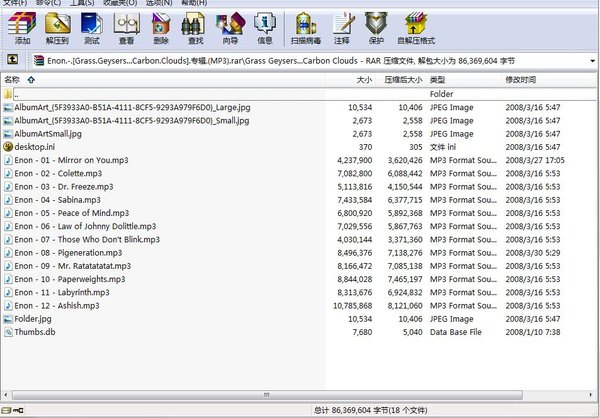Run the 测试 (Test) archive tool
The image size is (600, 418).
pyautogui.click(x=92, y=28)
